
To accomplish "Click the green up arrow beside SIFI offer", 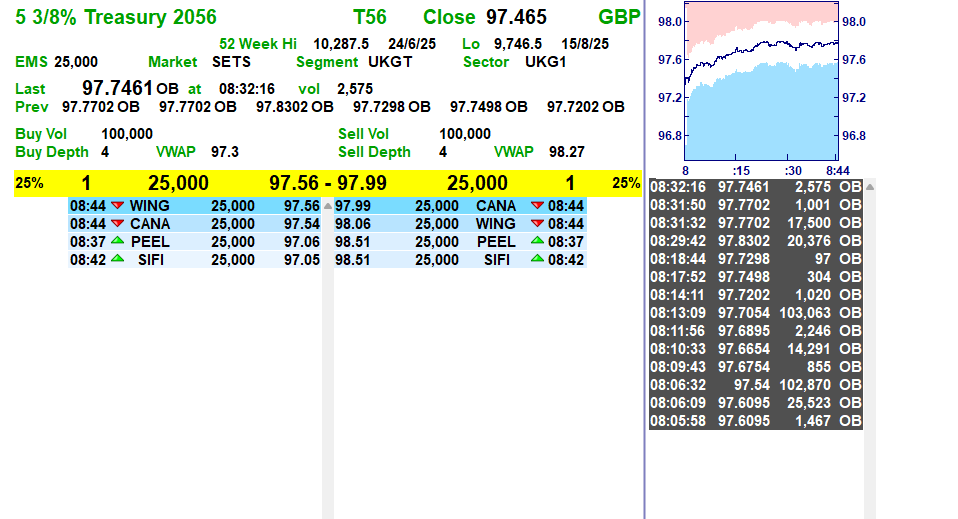I will pos(537,259).
